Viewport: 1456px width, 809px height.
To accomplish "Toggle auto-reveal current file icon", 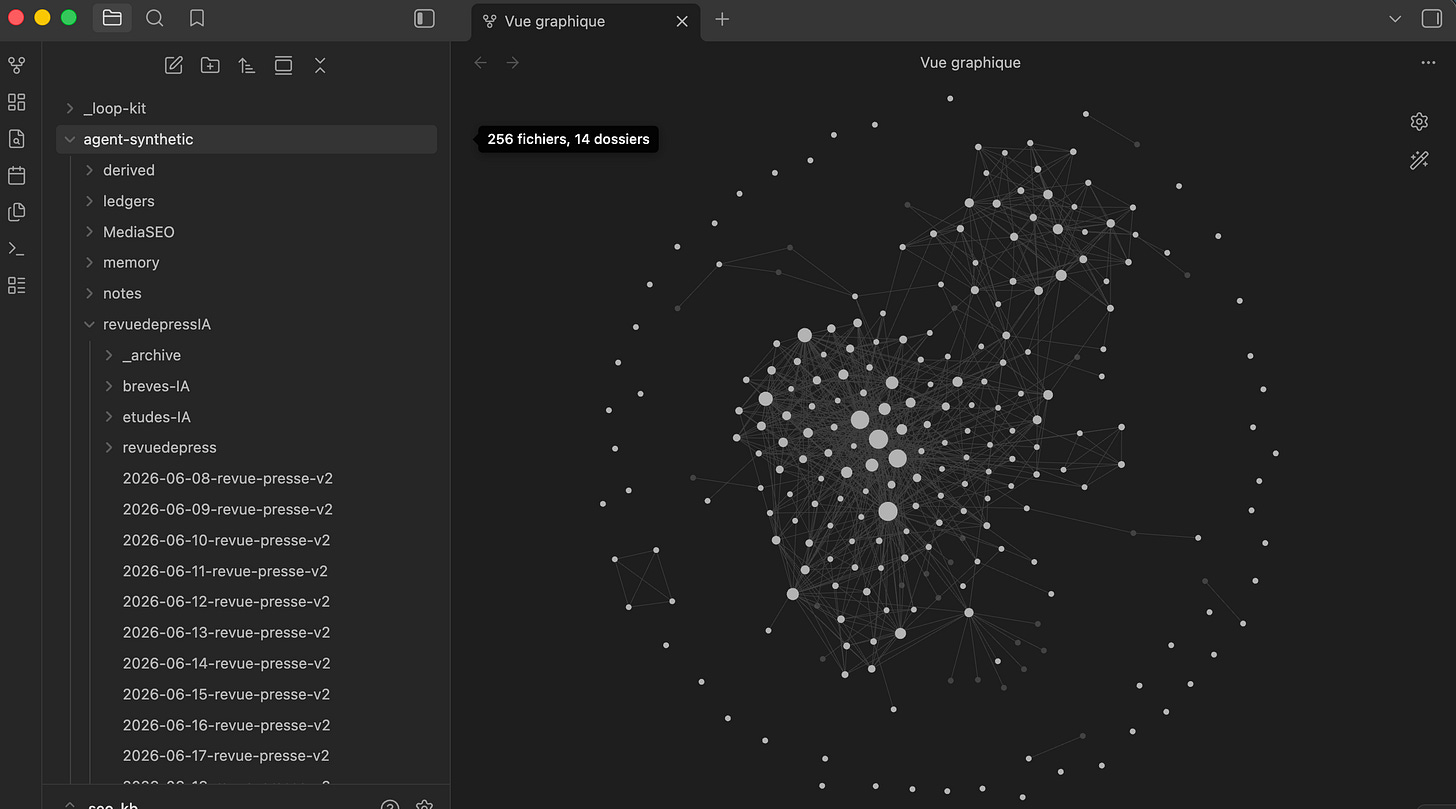I will [284, 65].
